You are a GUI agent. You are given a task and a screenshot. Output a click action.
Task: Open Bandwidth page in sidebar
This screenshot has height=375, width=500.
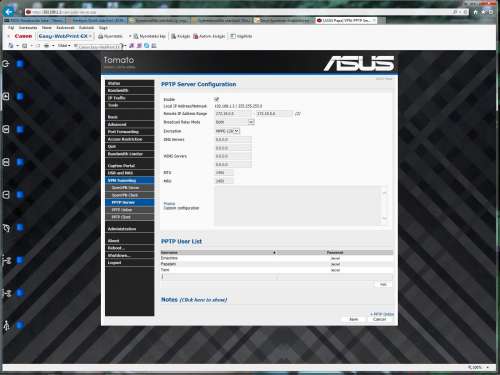(130, 90)
